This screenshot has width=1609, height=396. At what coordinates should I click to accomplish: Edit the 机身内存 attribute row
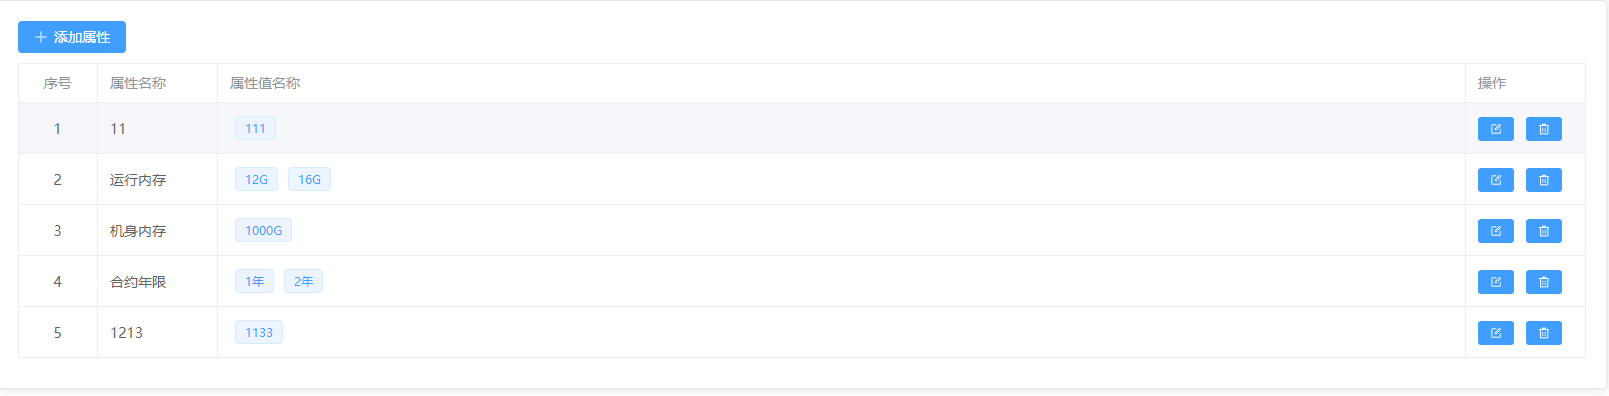(1495, 231)
